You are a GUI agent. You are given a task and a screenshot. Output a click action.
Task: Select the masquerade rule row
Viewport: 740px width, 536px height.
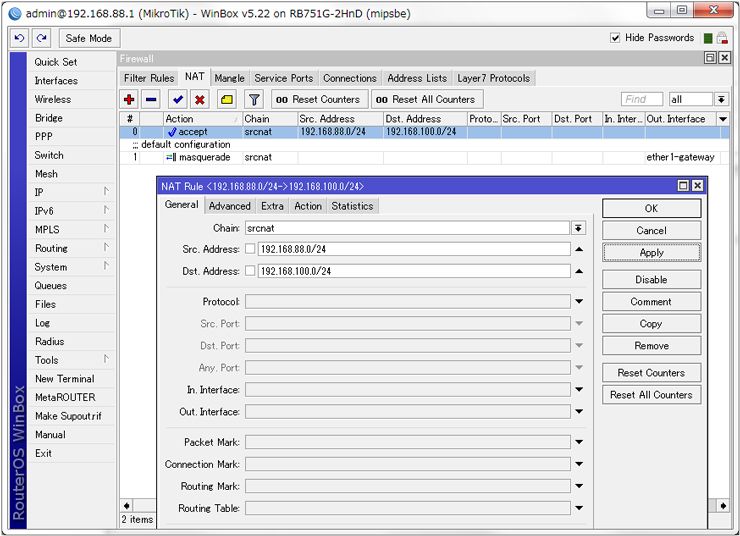[424, 157]
